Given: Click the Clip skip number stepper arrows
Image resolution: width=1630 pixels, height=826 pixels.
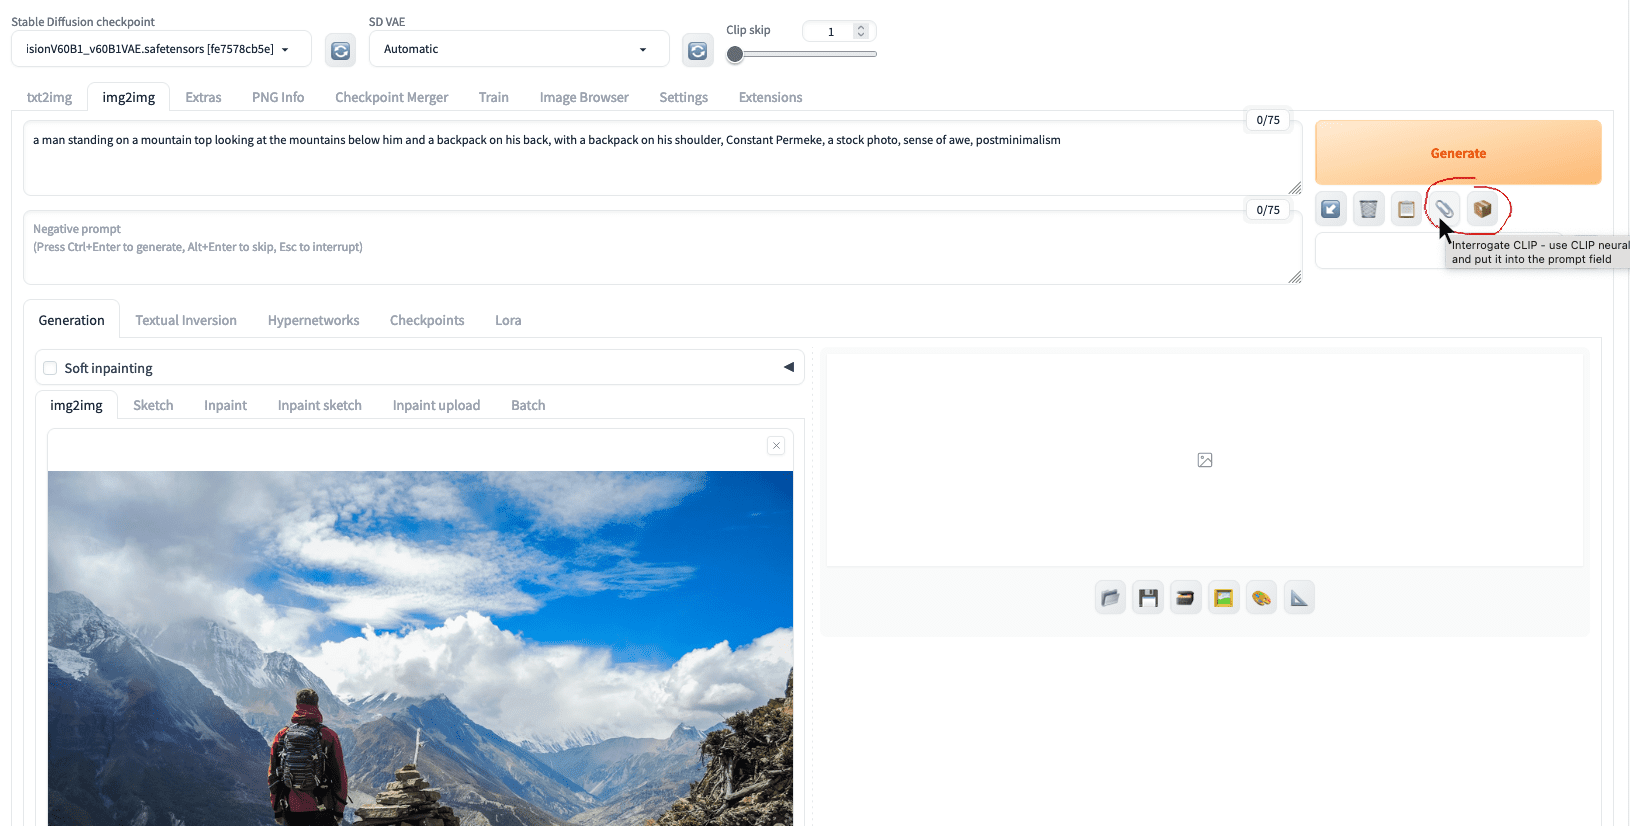Looking at the screenshot, I should pyautogui.click(x=861, y=31).
